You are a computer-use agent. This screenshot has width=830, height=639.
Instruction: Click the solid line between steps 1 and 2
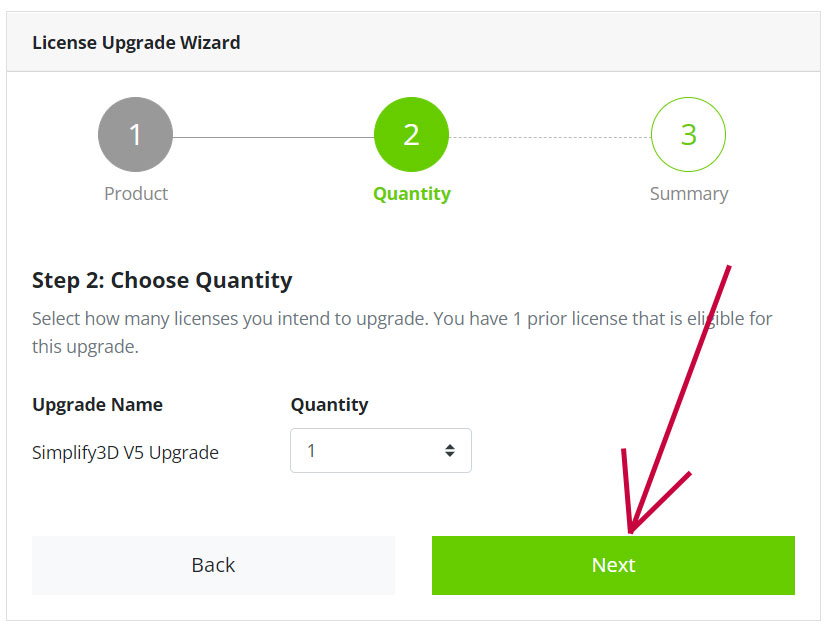[x=273, y=136]
